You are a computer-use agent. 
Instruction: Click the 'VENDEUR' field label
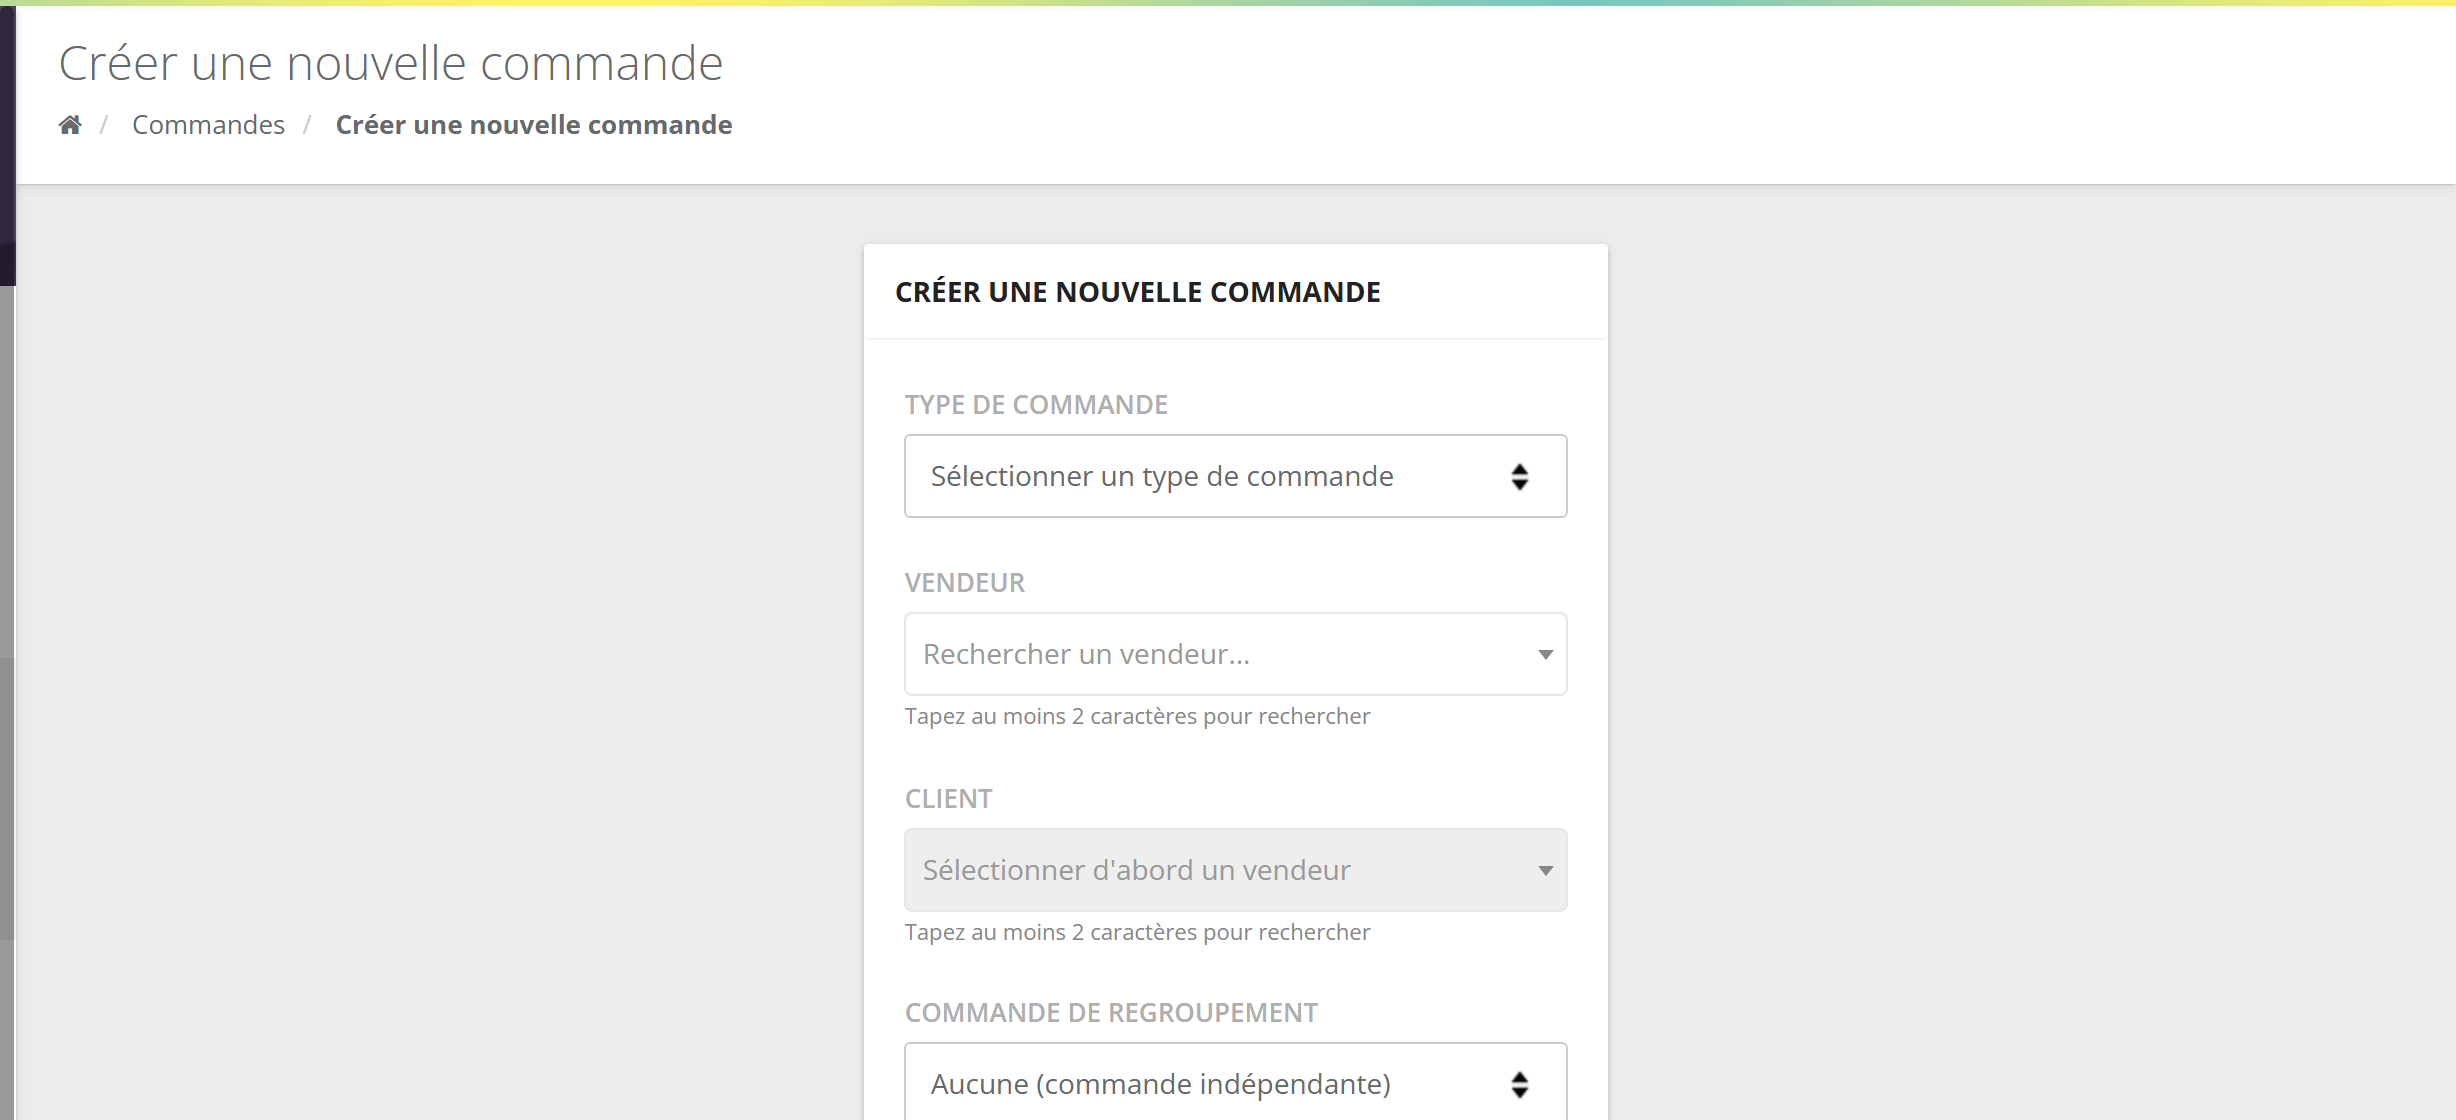(x=965, y=583)
